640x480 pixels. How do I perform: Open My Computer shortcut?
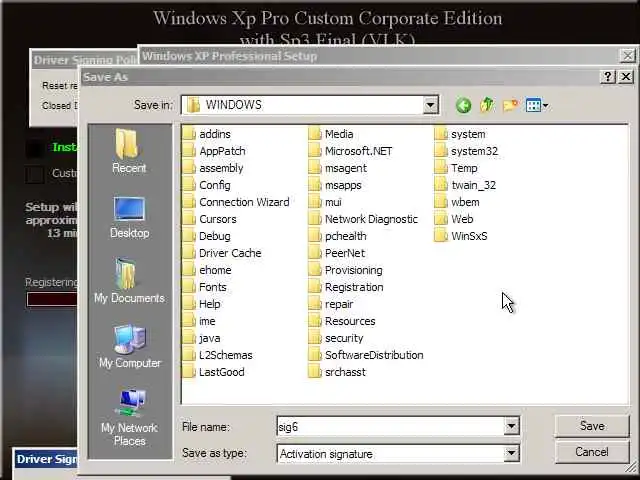(x=130, y=347)
